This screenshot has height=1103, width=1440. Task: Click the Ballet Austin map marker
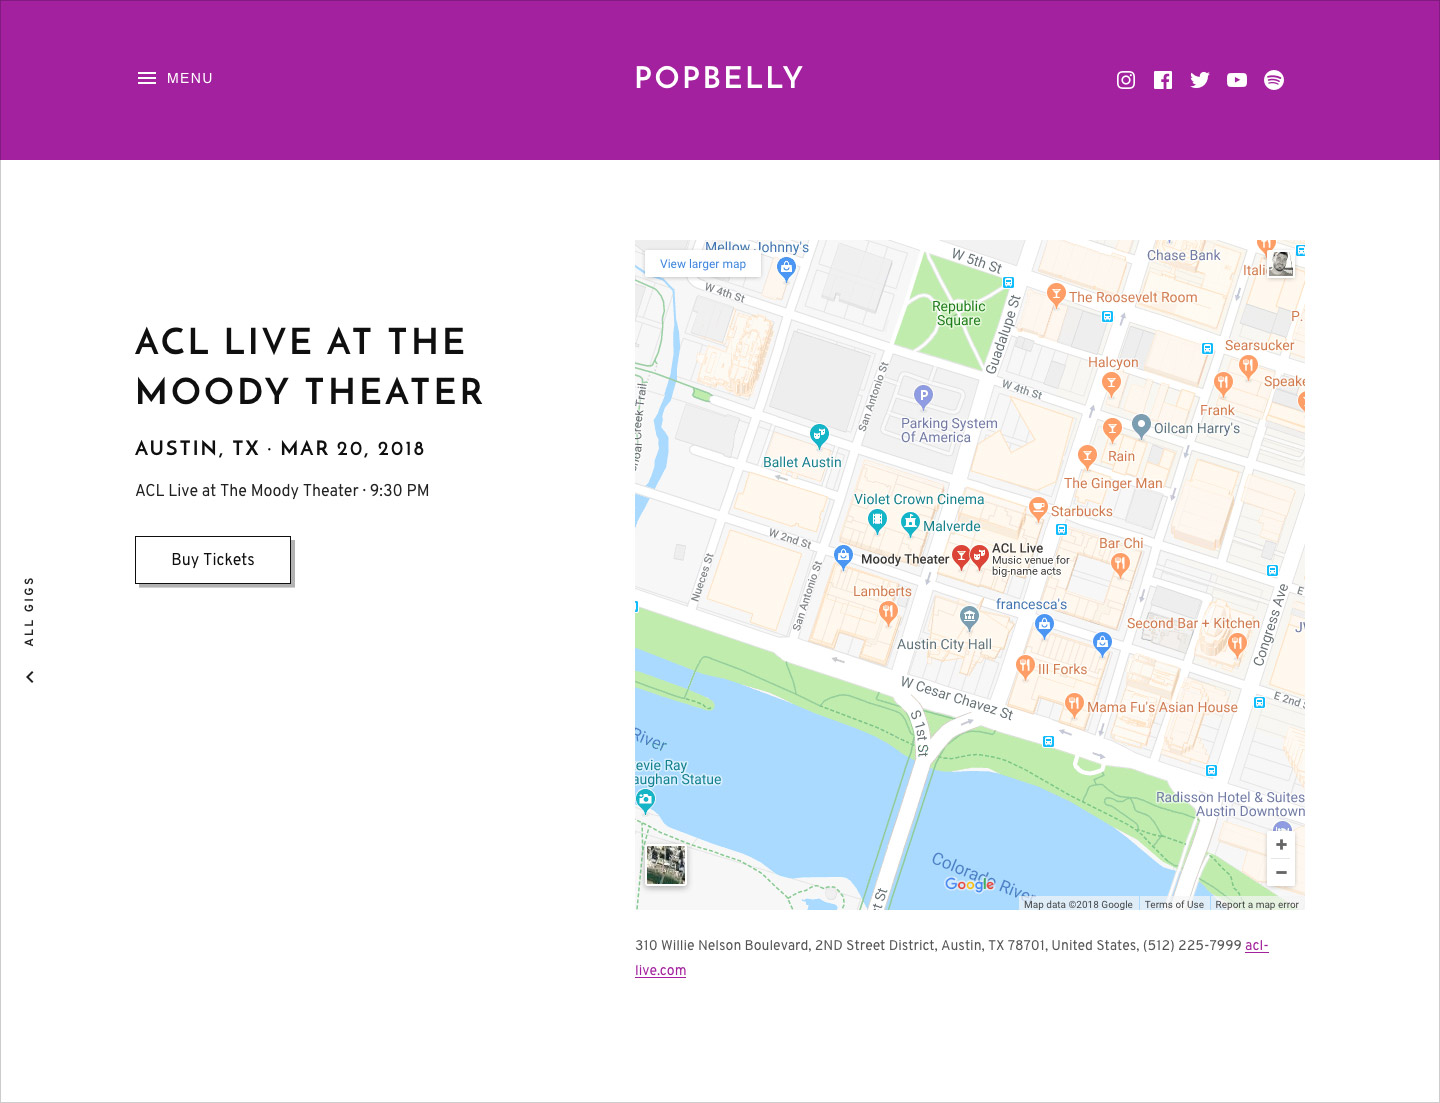coord(819,435)
